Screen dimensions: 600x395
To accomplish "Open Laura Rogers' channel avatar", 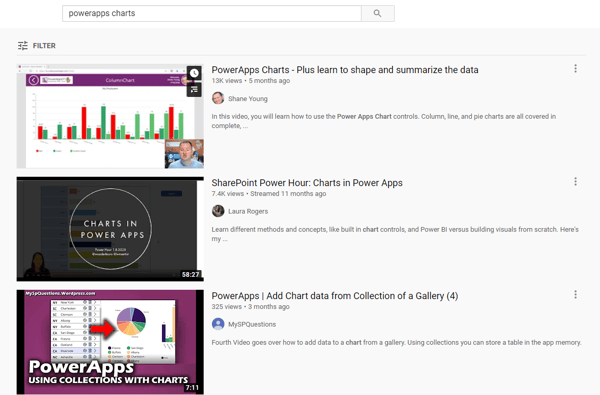I will pos(218,211).
